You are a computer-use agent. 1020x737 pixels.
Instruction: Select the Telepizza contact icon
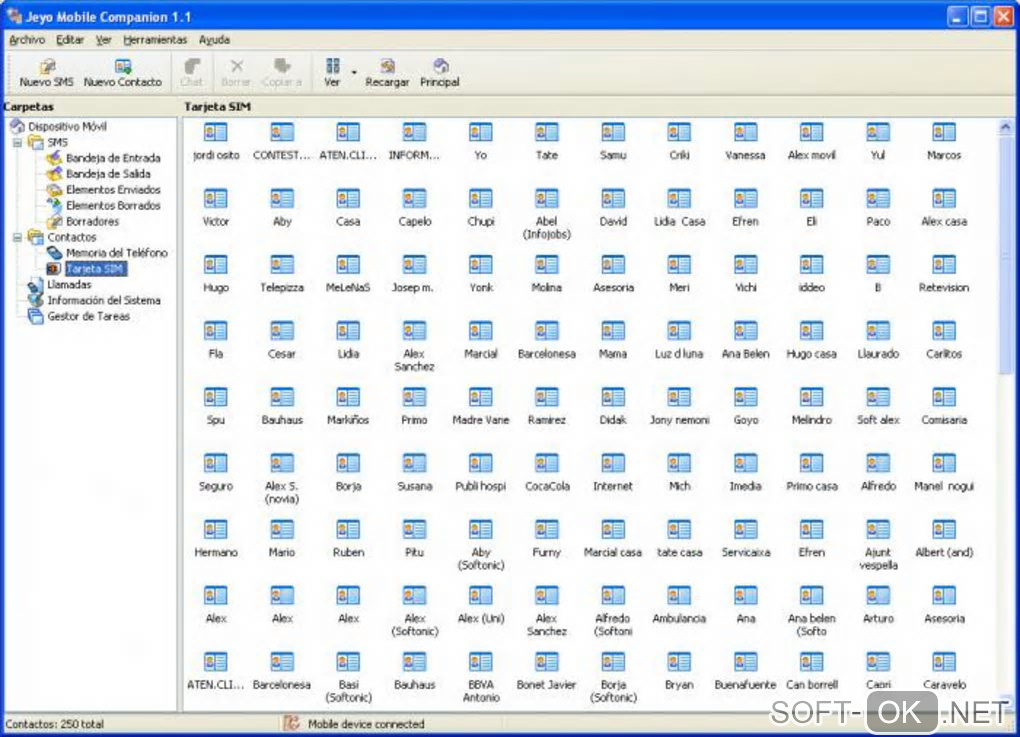click(x=282, y=265)
